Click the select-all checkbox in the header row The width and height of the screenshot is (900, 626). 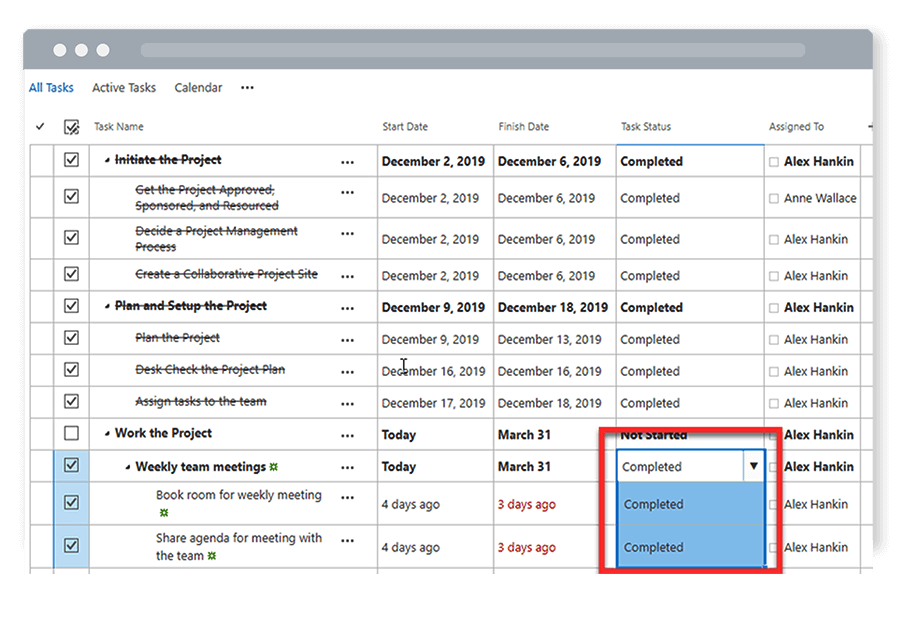point(70,127)
